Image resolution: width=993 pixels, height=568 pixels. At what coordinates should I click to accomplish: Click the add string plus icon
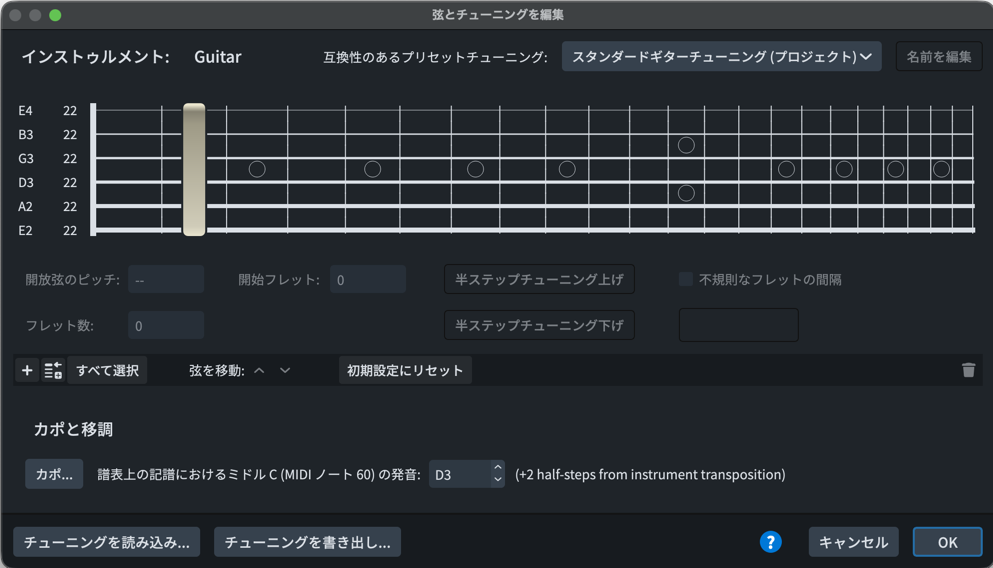point(27,371)
